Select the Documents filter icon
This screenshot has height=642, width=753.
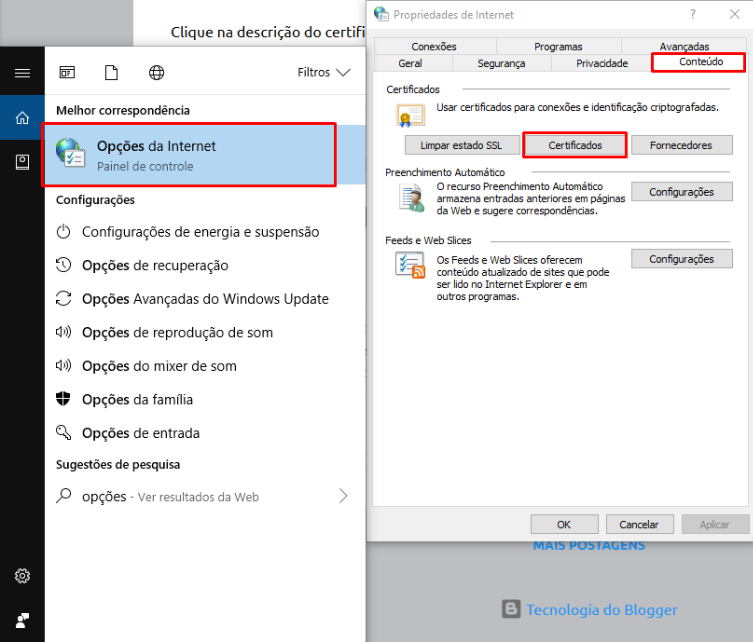coord(112,73)
